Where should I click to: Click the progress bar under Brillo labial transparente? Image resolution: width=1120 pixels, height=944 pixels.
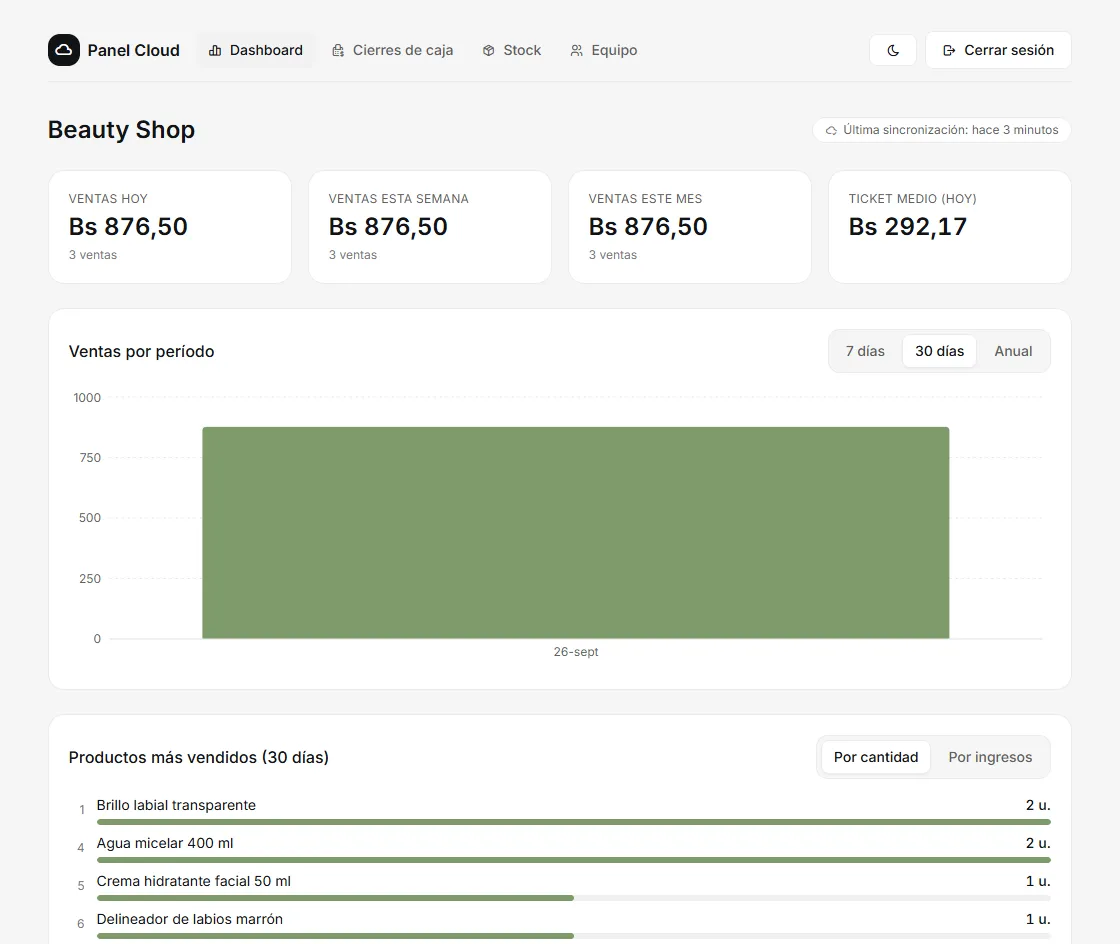(x=574, y=822)
